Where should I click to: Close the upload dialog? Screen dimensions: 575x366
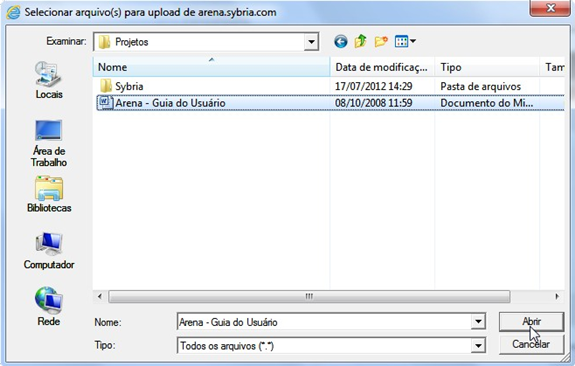(x=550, y=8)
